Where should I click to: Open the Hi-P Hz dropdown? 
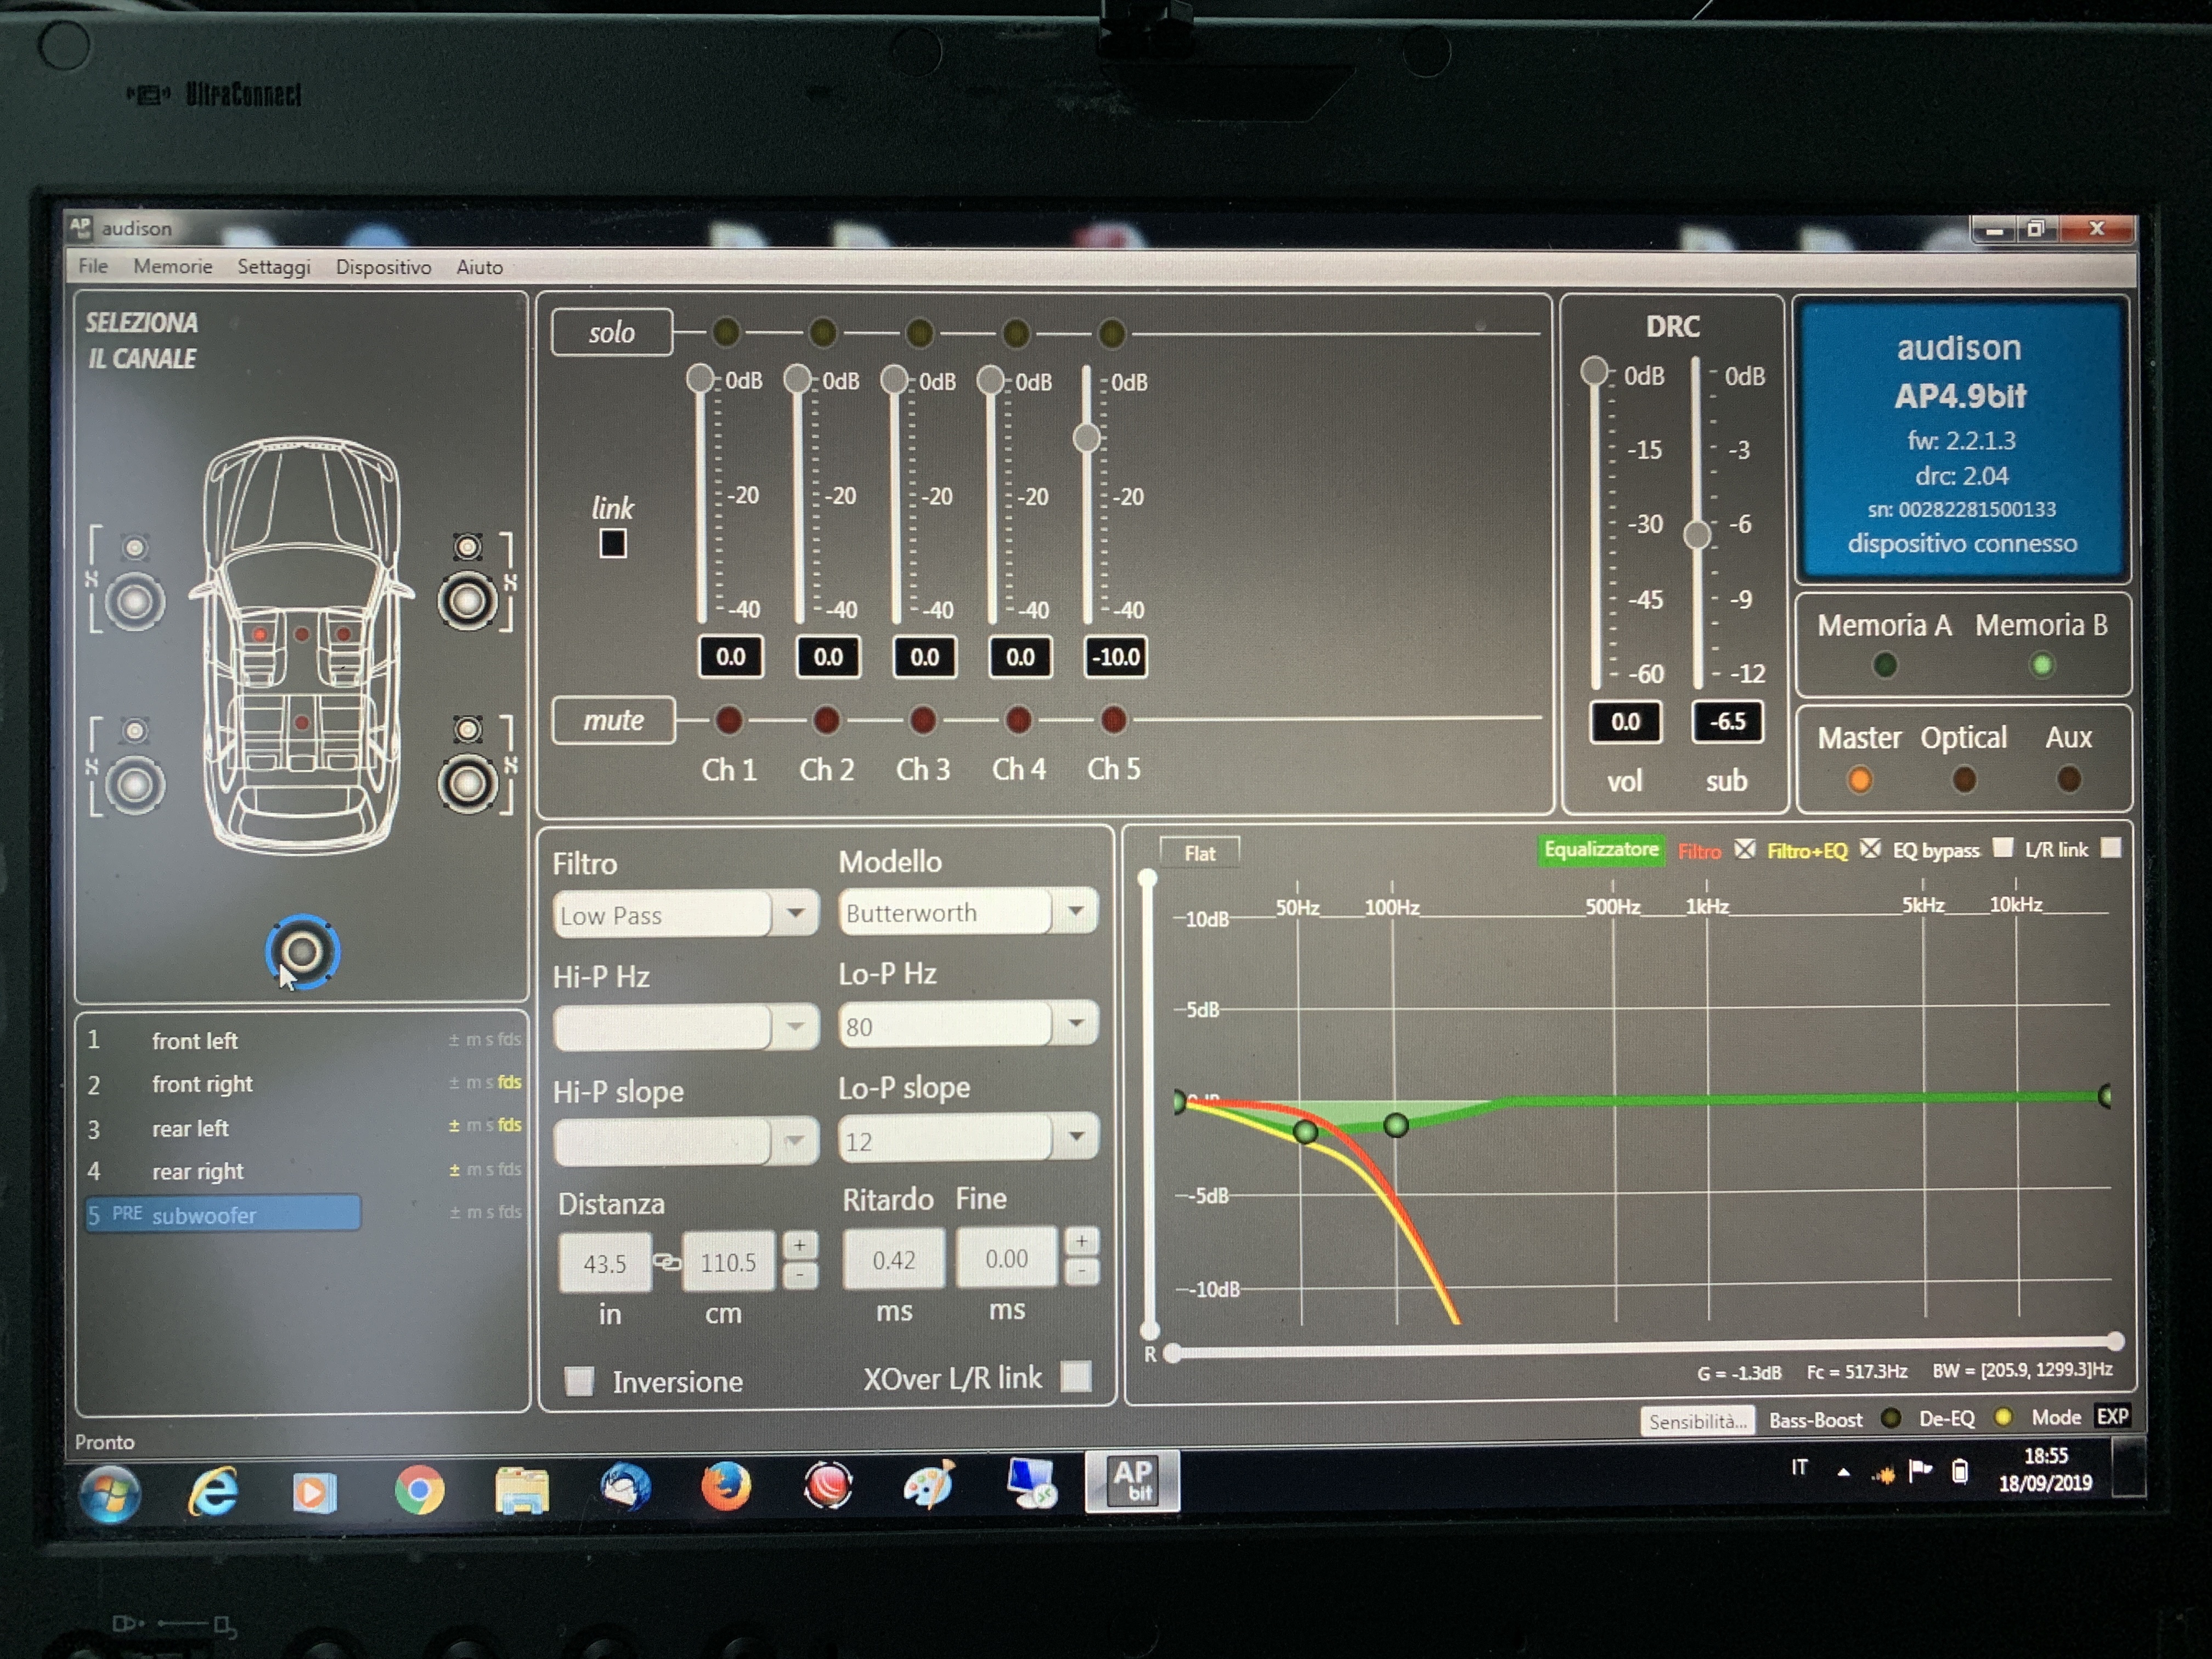coord(796,1027)
